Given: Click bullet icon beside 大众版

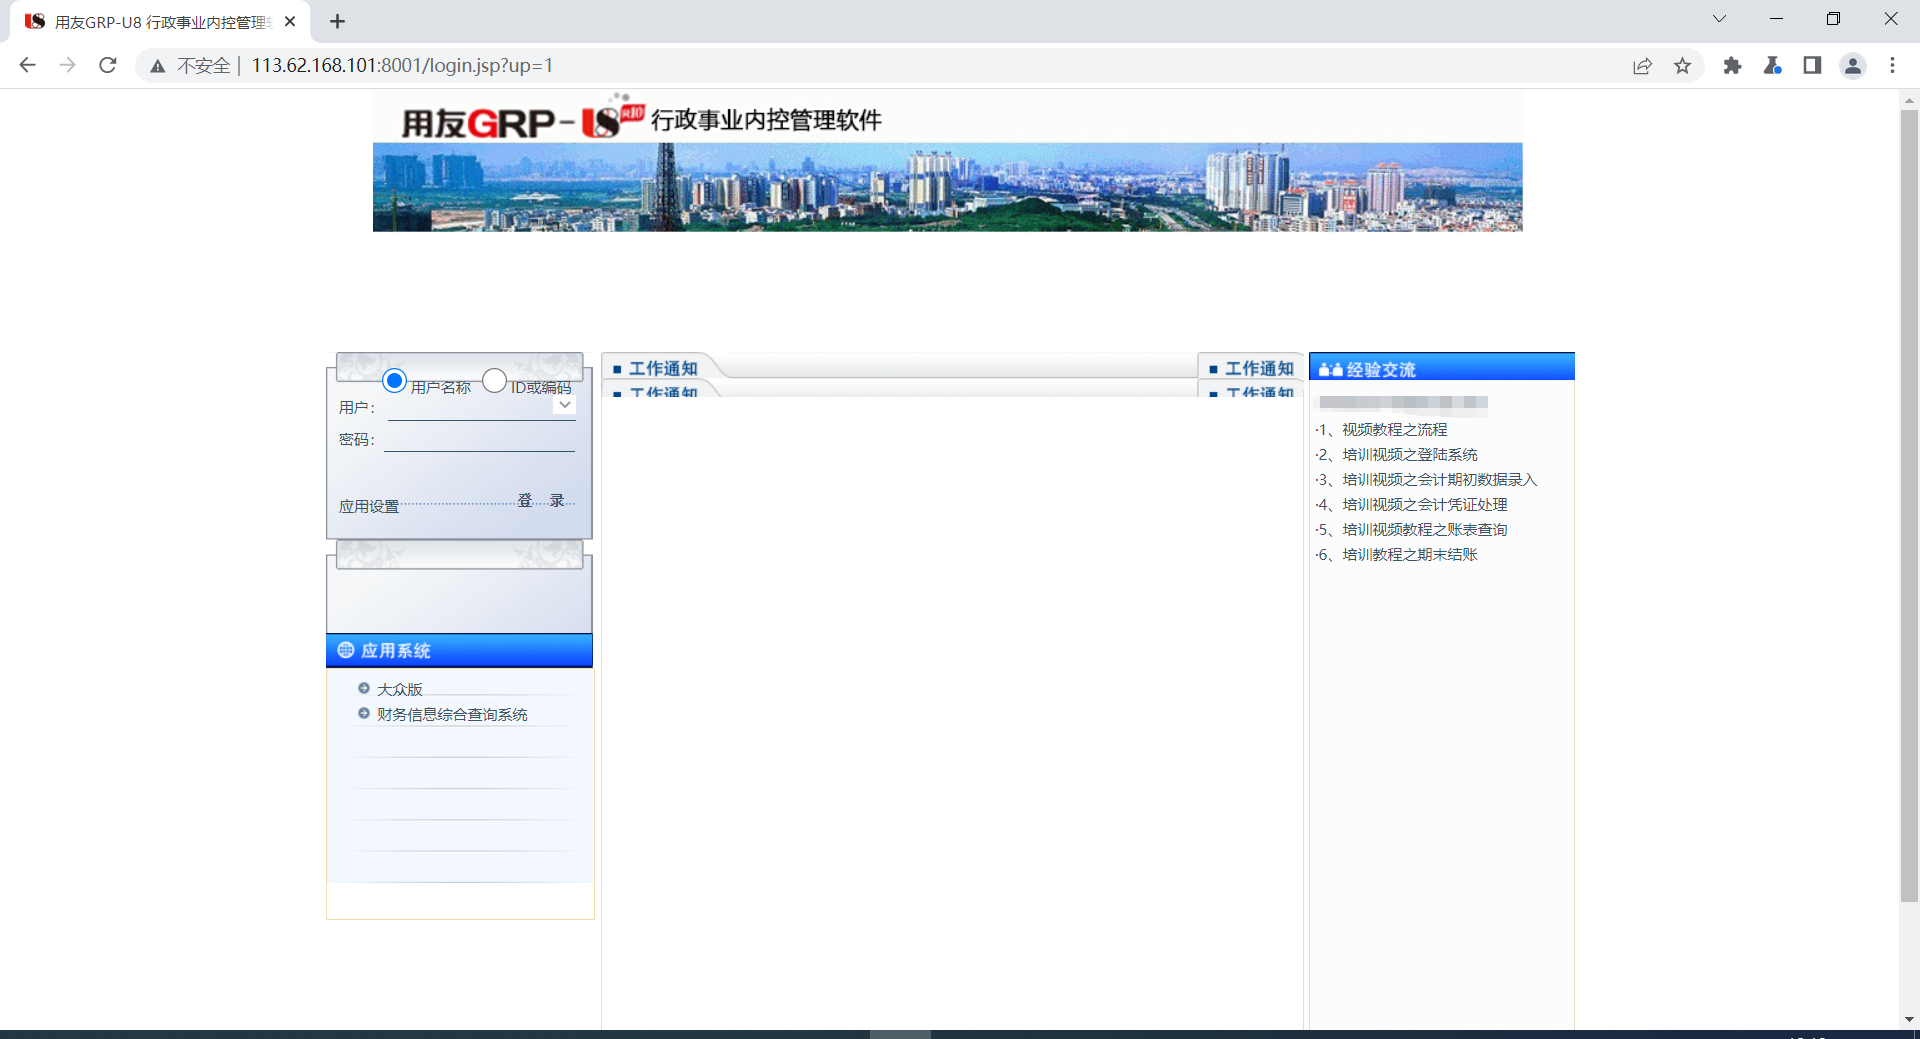Looking at the screenshot, I should pos(364,688).
